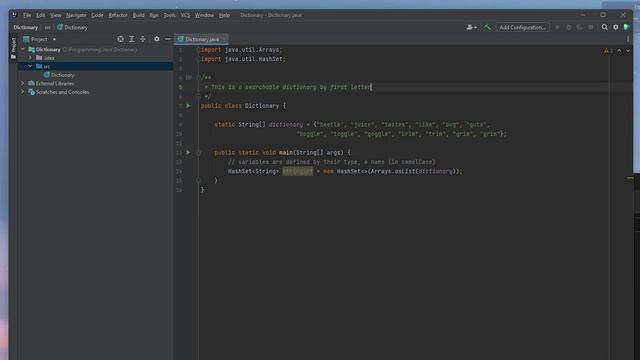
Task: Select the Dictionary.java editor tab
Action: [x=201, y=39]
